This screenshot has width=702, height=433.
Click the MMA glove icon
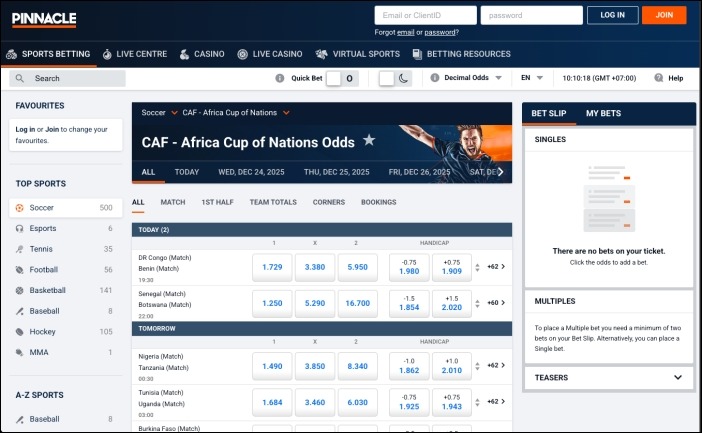(x=21, y=352)
